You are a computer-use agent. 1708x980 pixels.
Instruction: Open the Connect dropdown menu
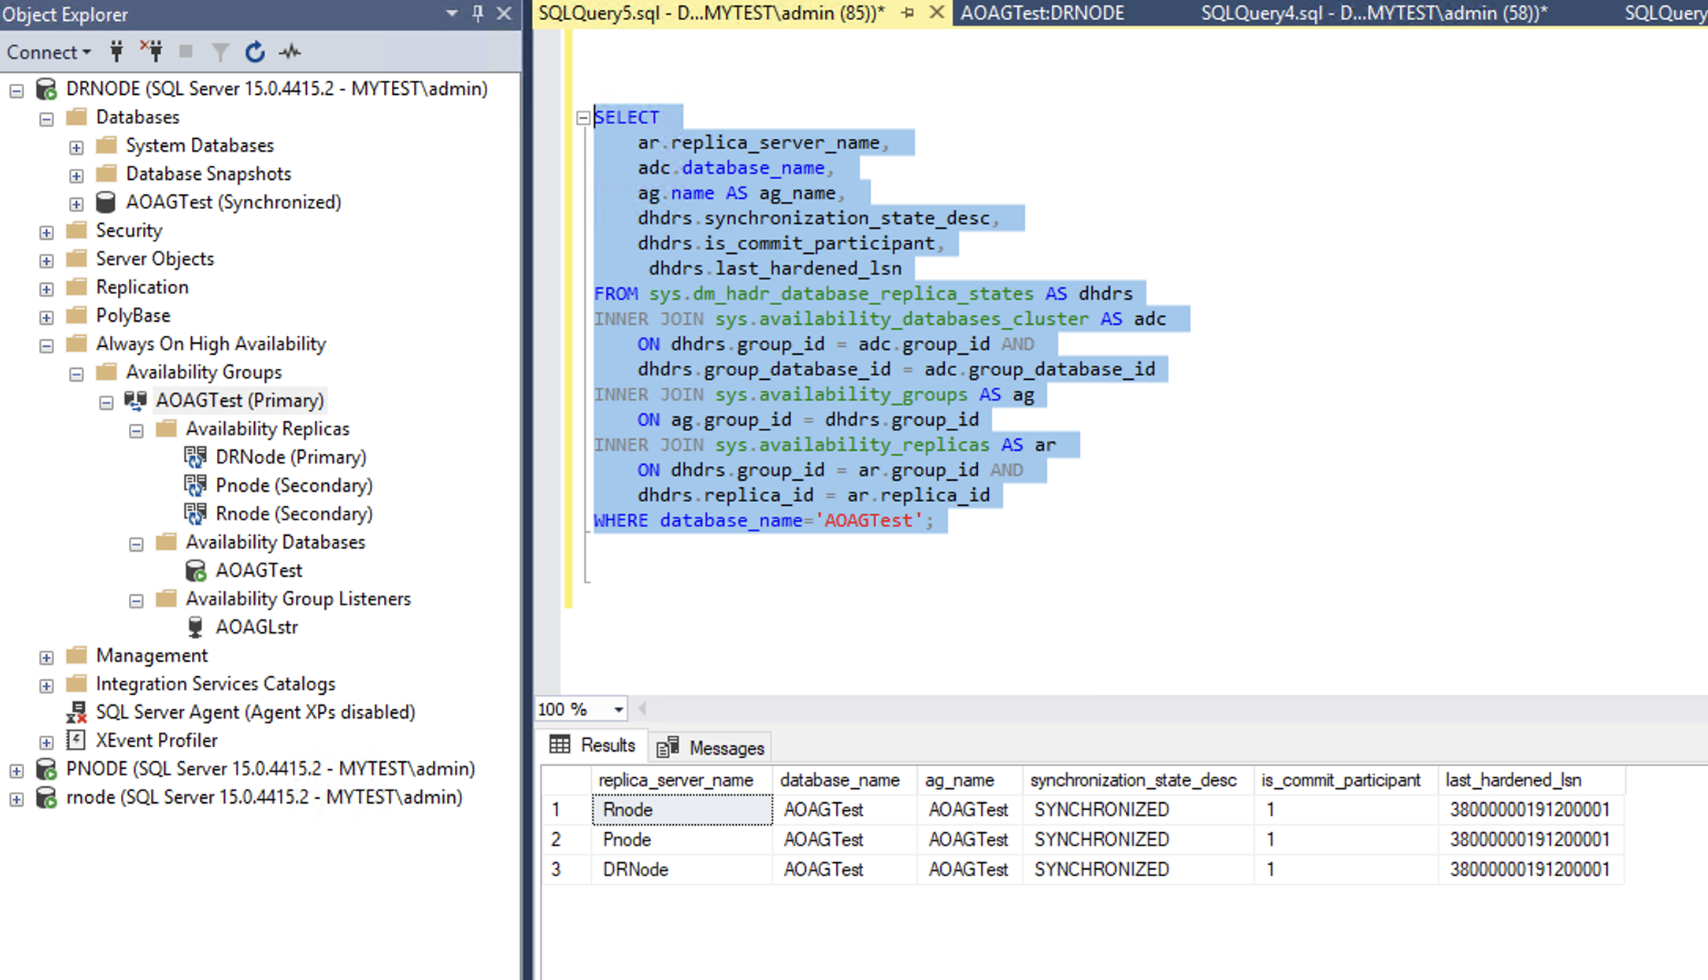pos(48,52)
